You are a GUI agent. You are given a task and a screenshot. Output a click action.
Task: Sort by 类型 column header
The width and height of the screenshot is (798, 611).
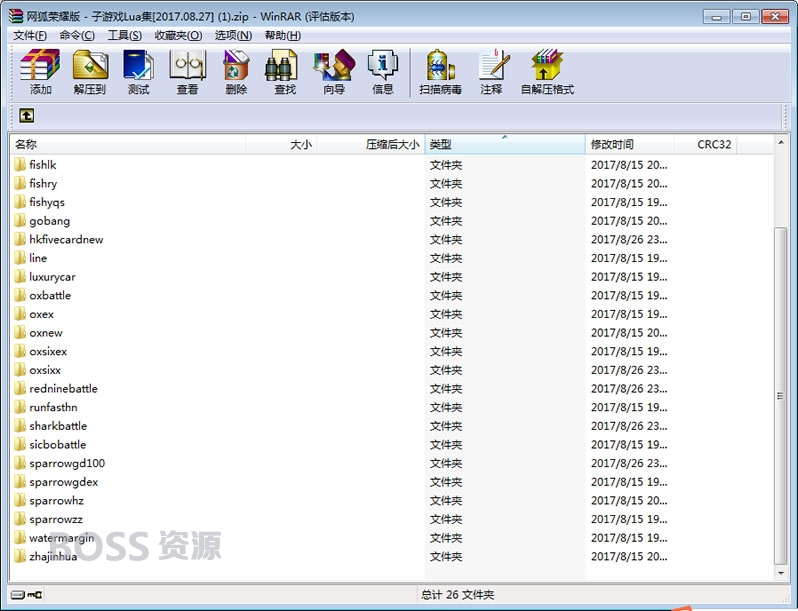(x=505, y=144)
